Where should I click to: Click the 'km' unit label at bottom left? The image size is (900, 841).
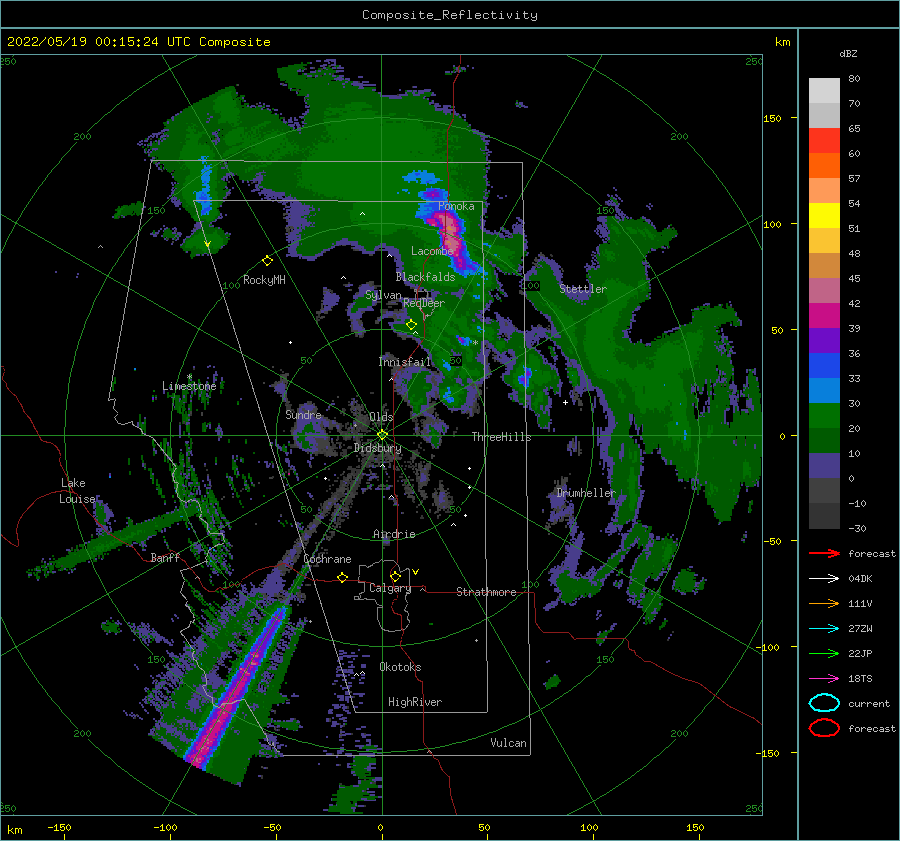tap(14, 830)
